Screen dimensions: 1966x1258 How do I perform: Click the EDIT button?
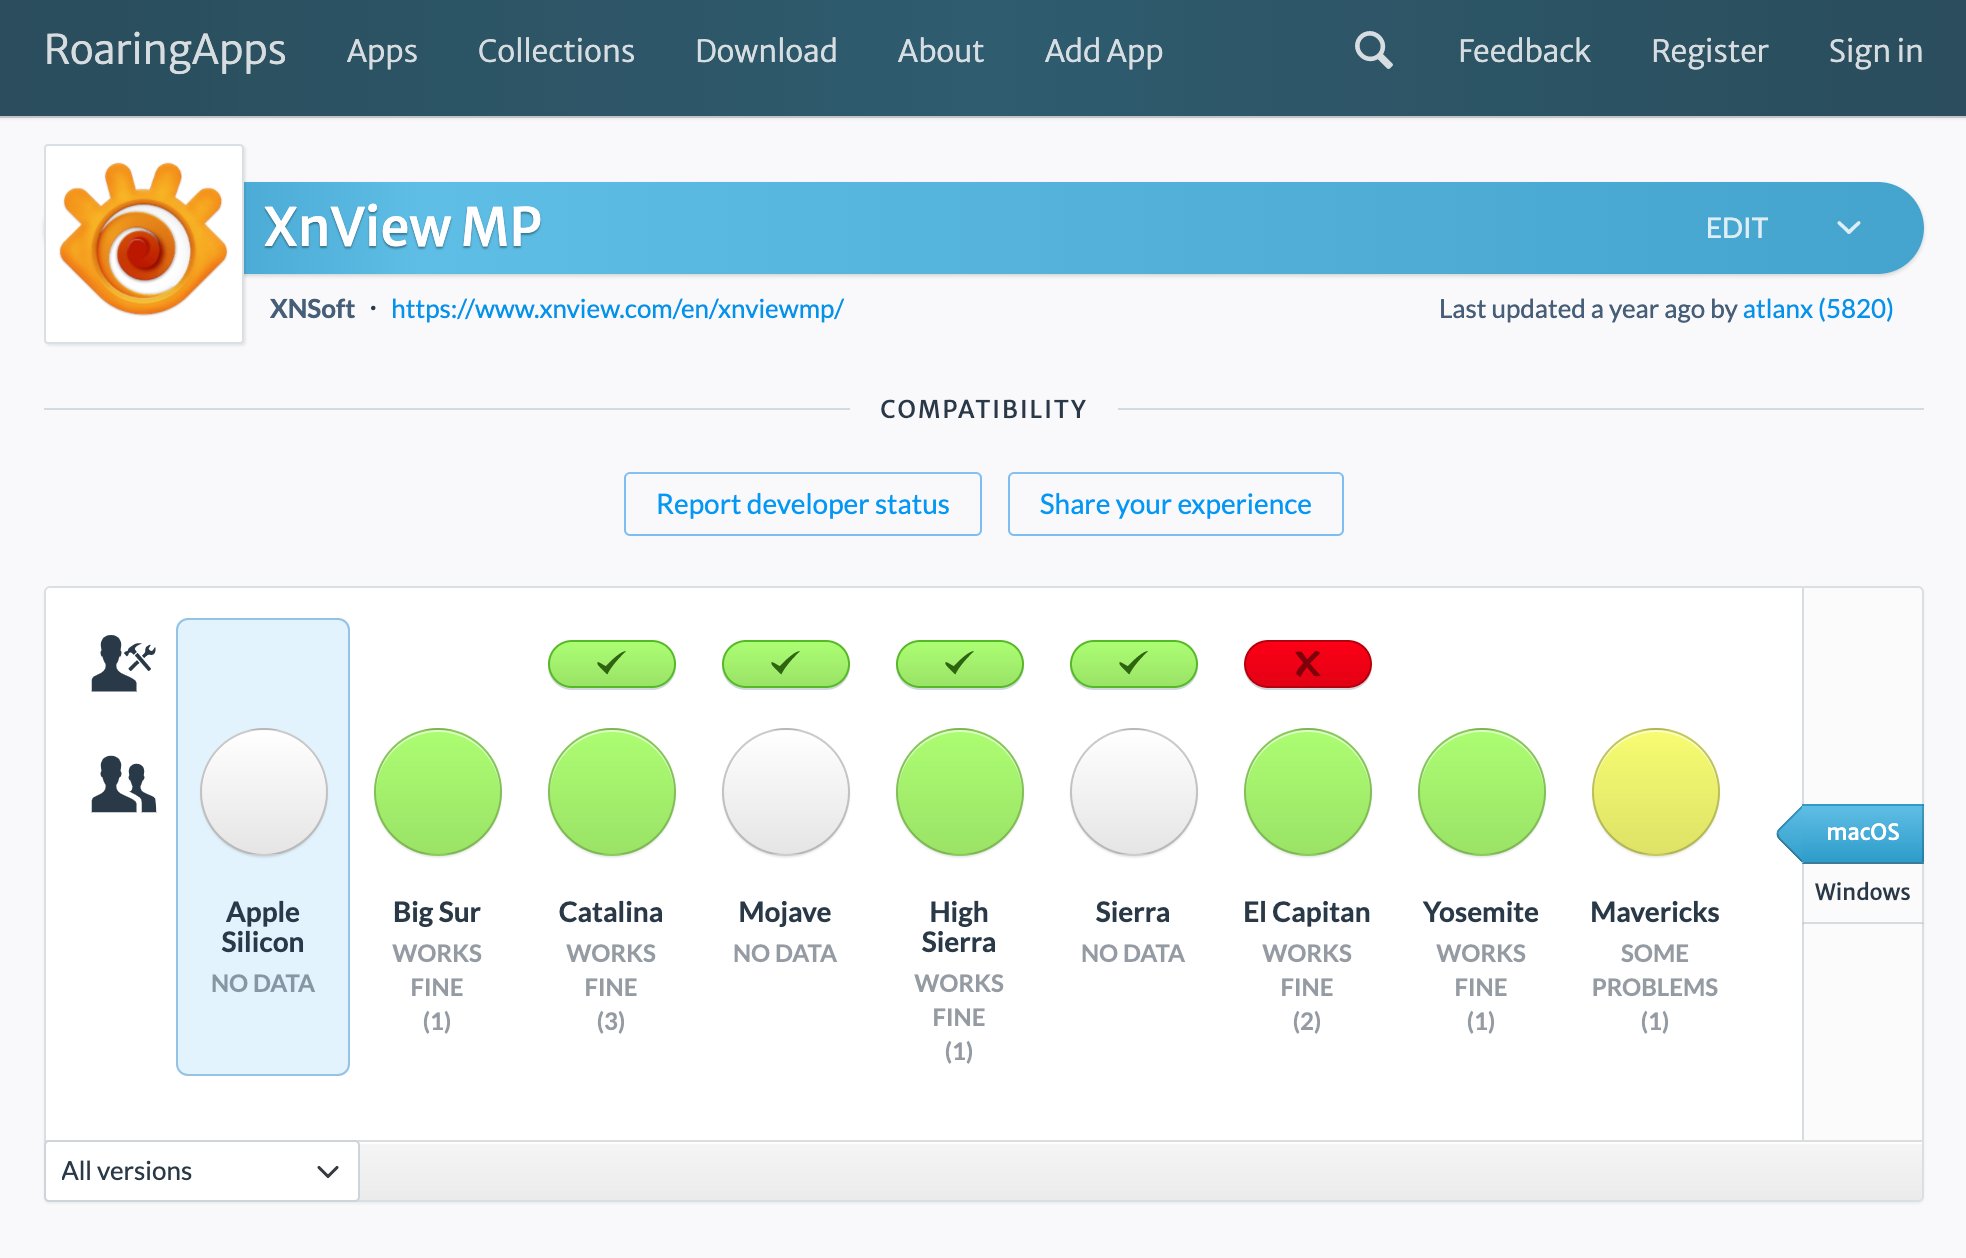click(1737, 228)
